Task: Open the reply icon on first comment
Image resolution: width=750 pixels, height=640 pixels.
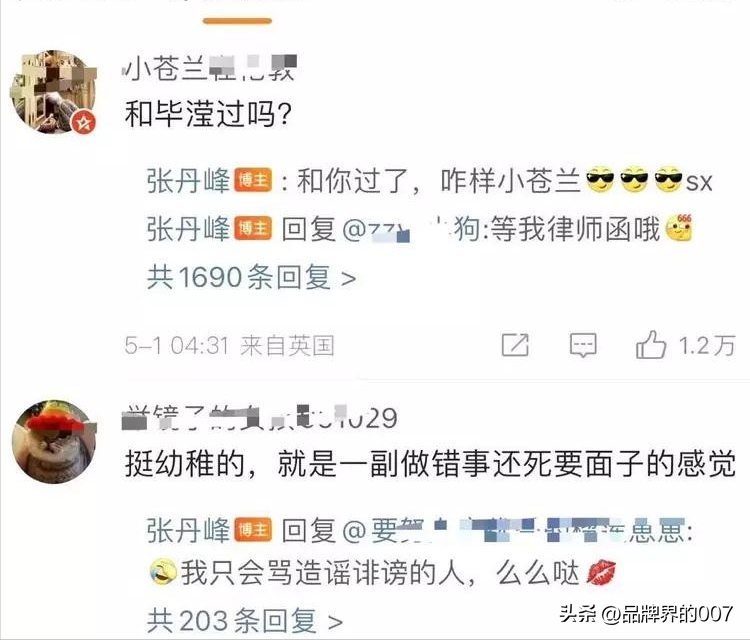Action: click(x=583, y=345)
